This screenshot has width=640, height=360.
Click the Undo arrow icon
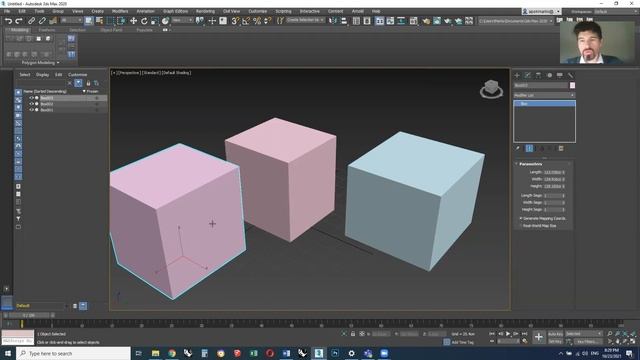click(8, 21)
